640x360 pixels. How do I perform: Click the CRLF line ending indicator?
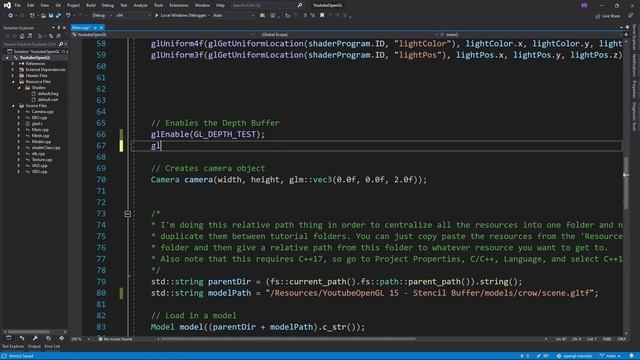[x=622, y=339]
